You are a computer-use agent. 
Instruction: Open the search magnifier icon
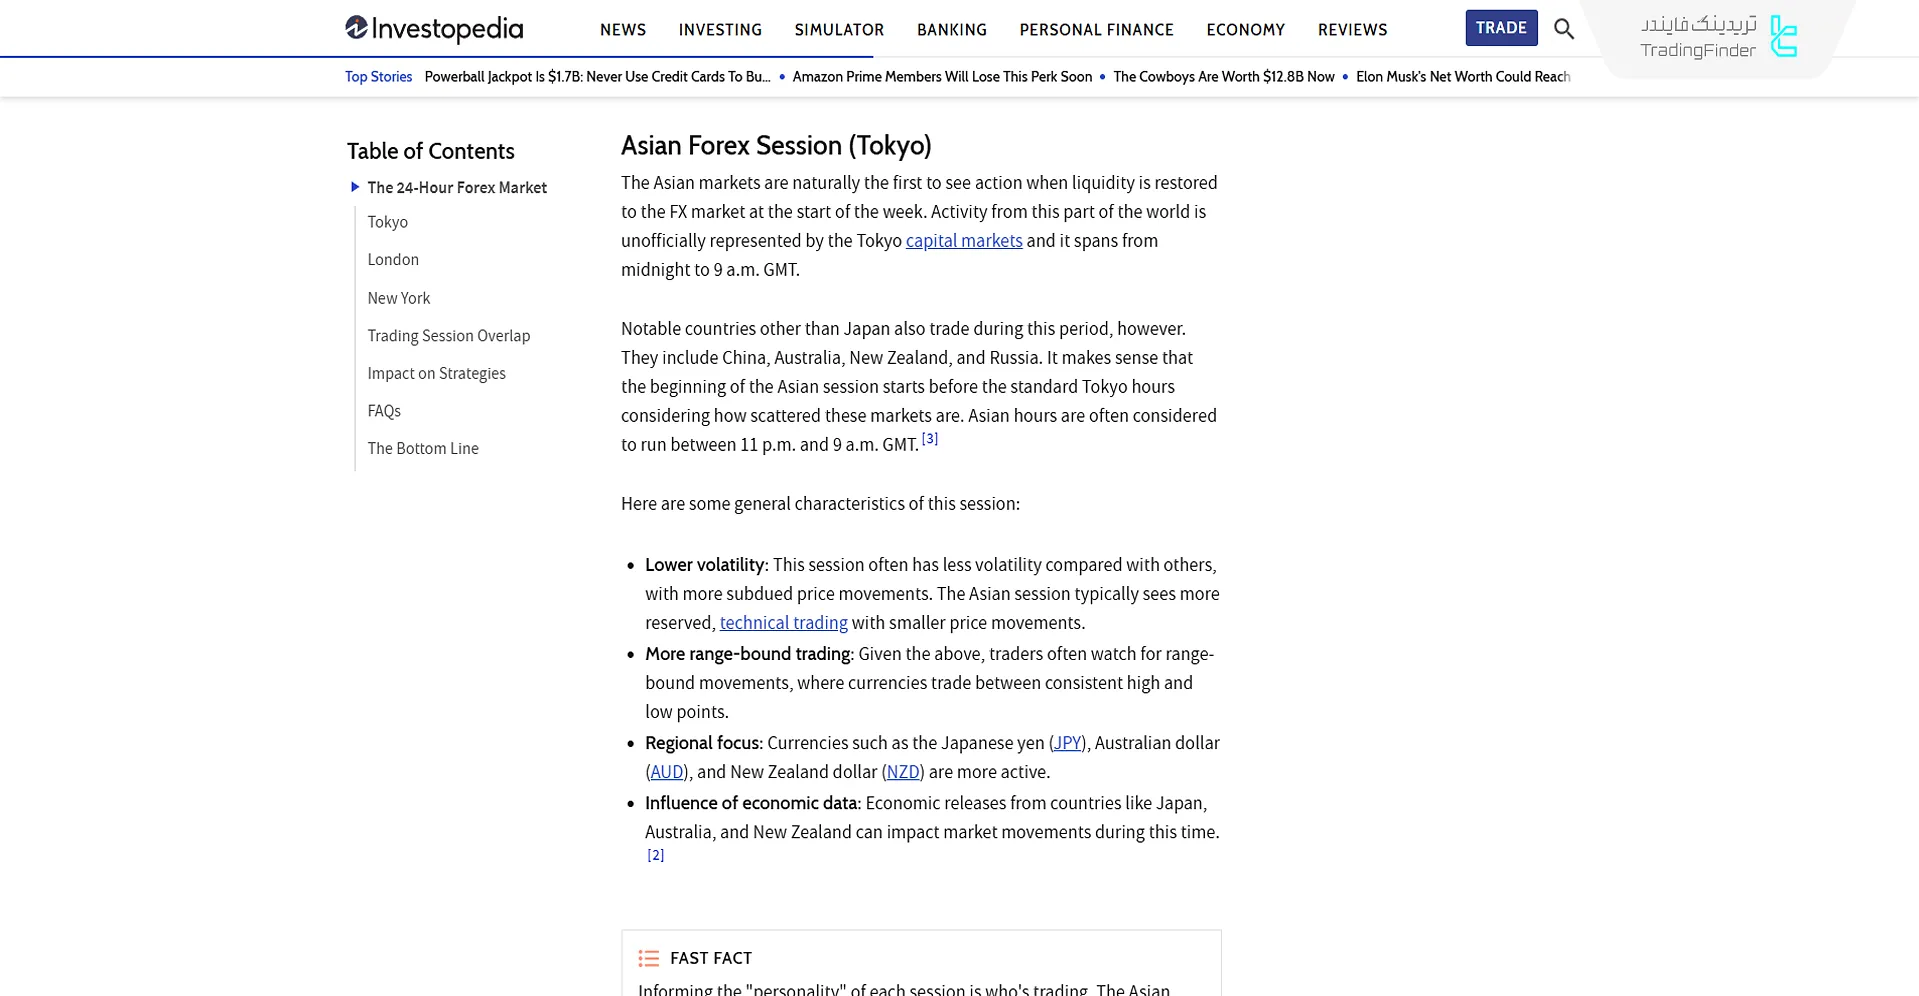pyautogui.click(x=1564, y=29)
